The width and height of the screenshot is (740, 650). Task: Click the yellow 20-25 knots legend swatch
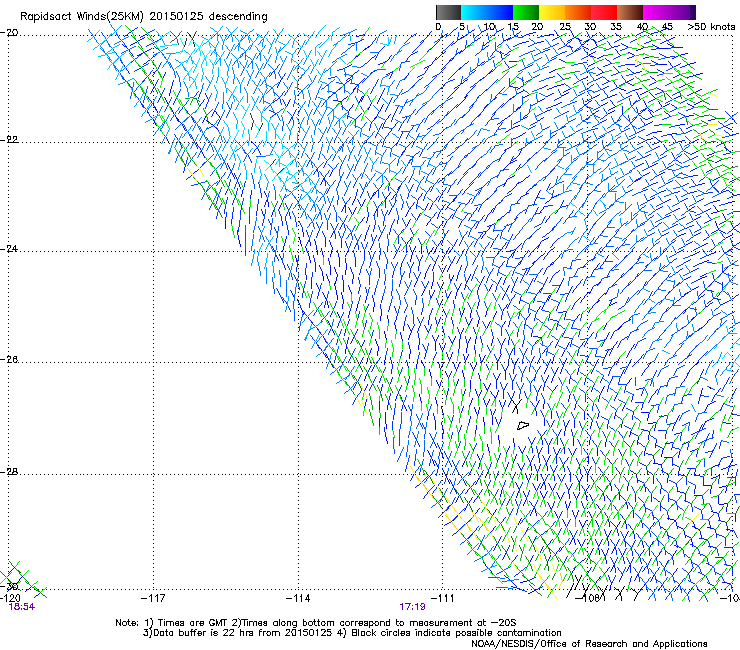pos(552,12)
